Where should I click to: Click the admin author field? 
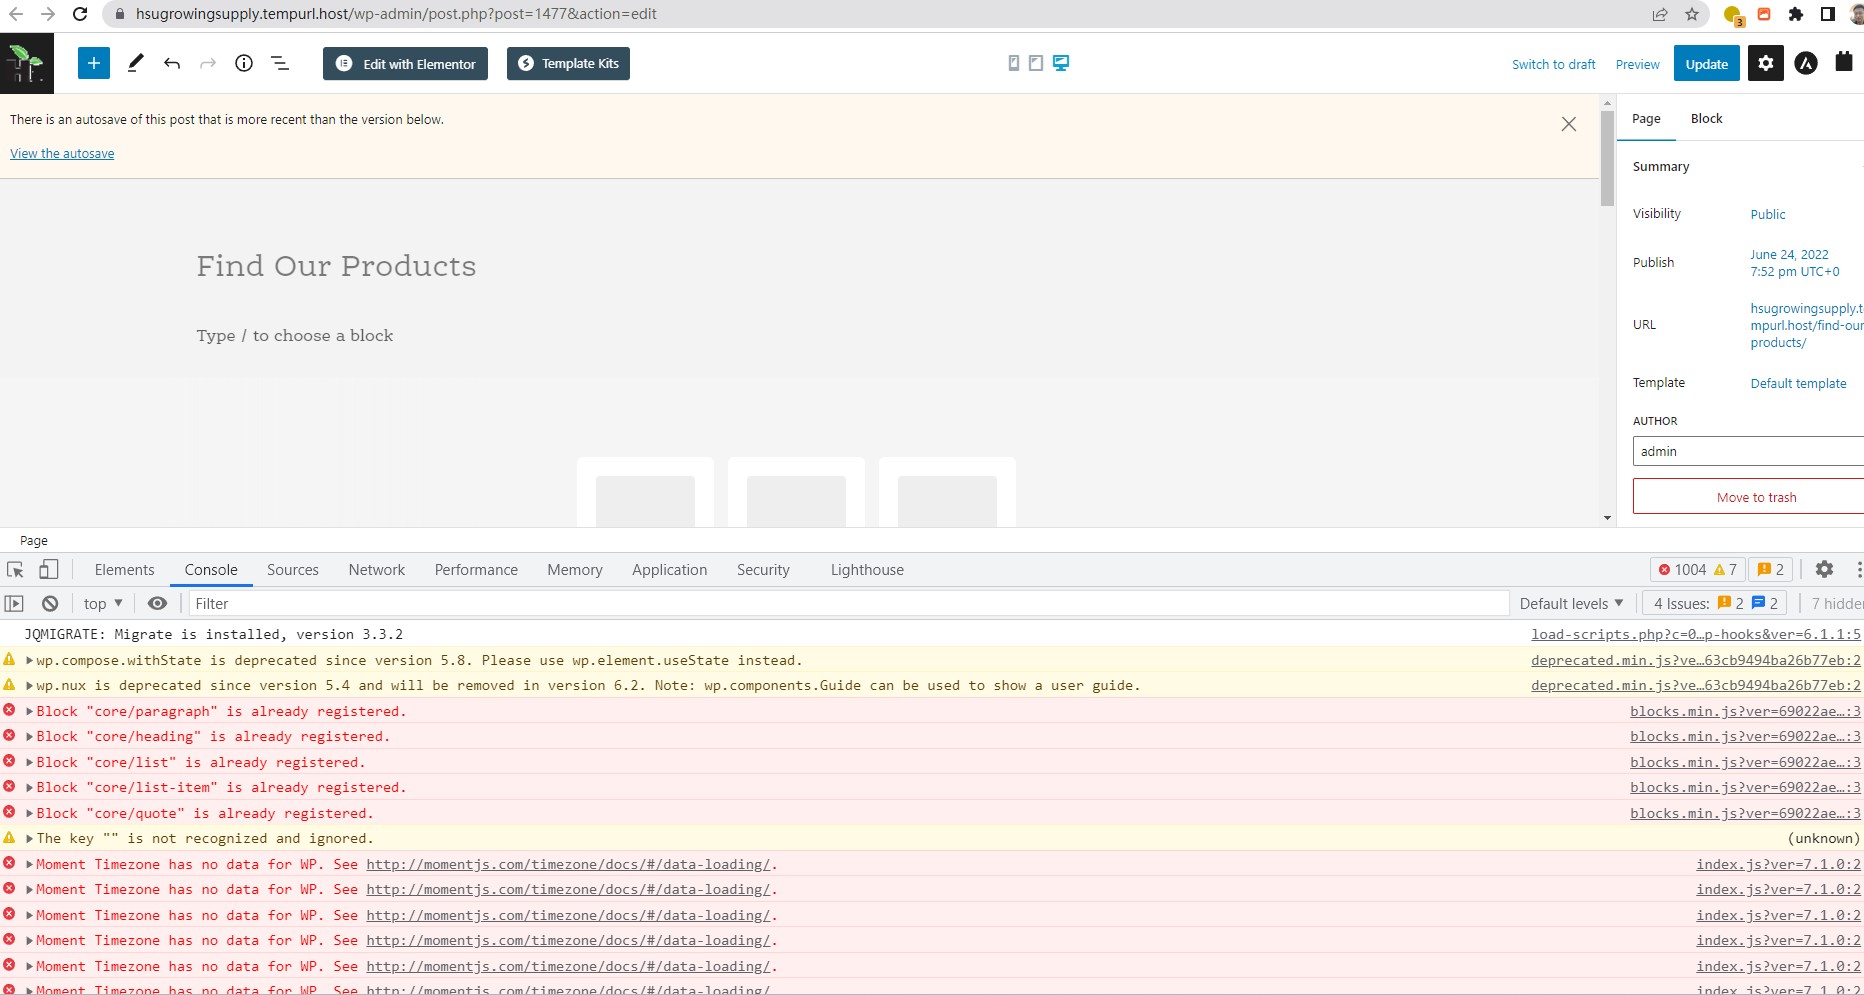(1748, 451)
